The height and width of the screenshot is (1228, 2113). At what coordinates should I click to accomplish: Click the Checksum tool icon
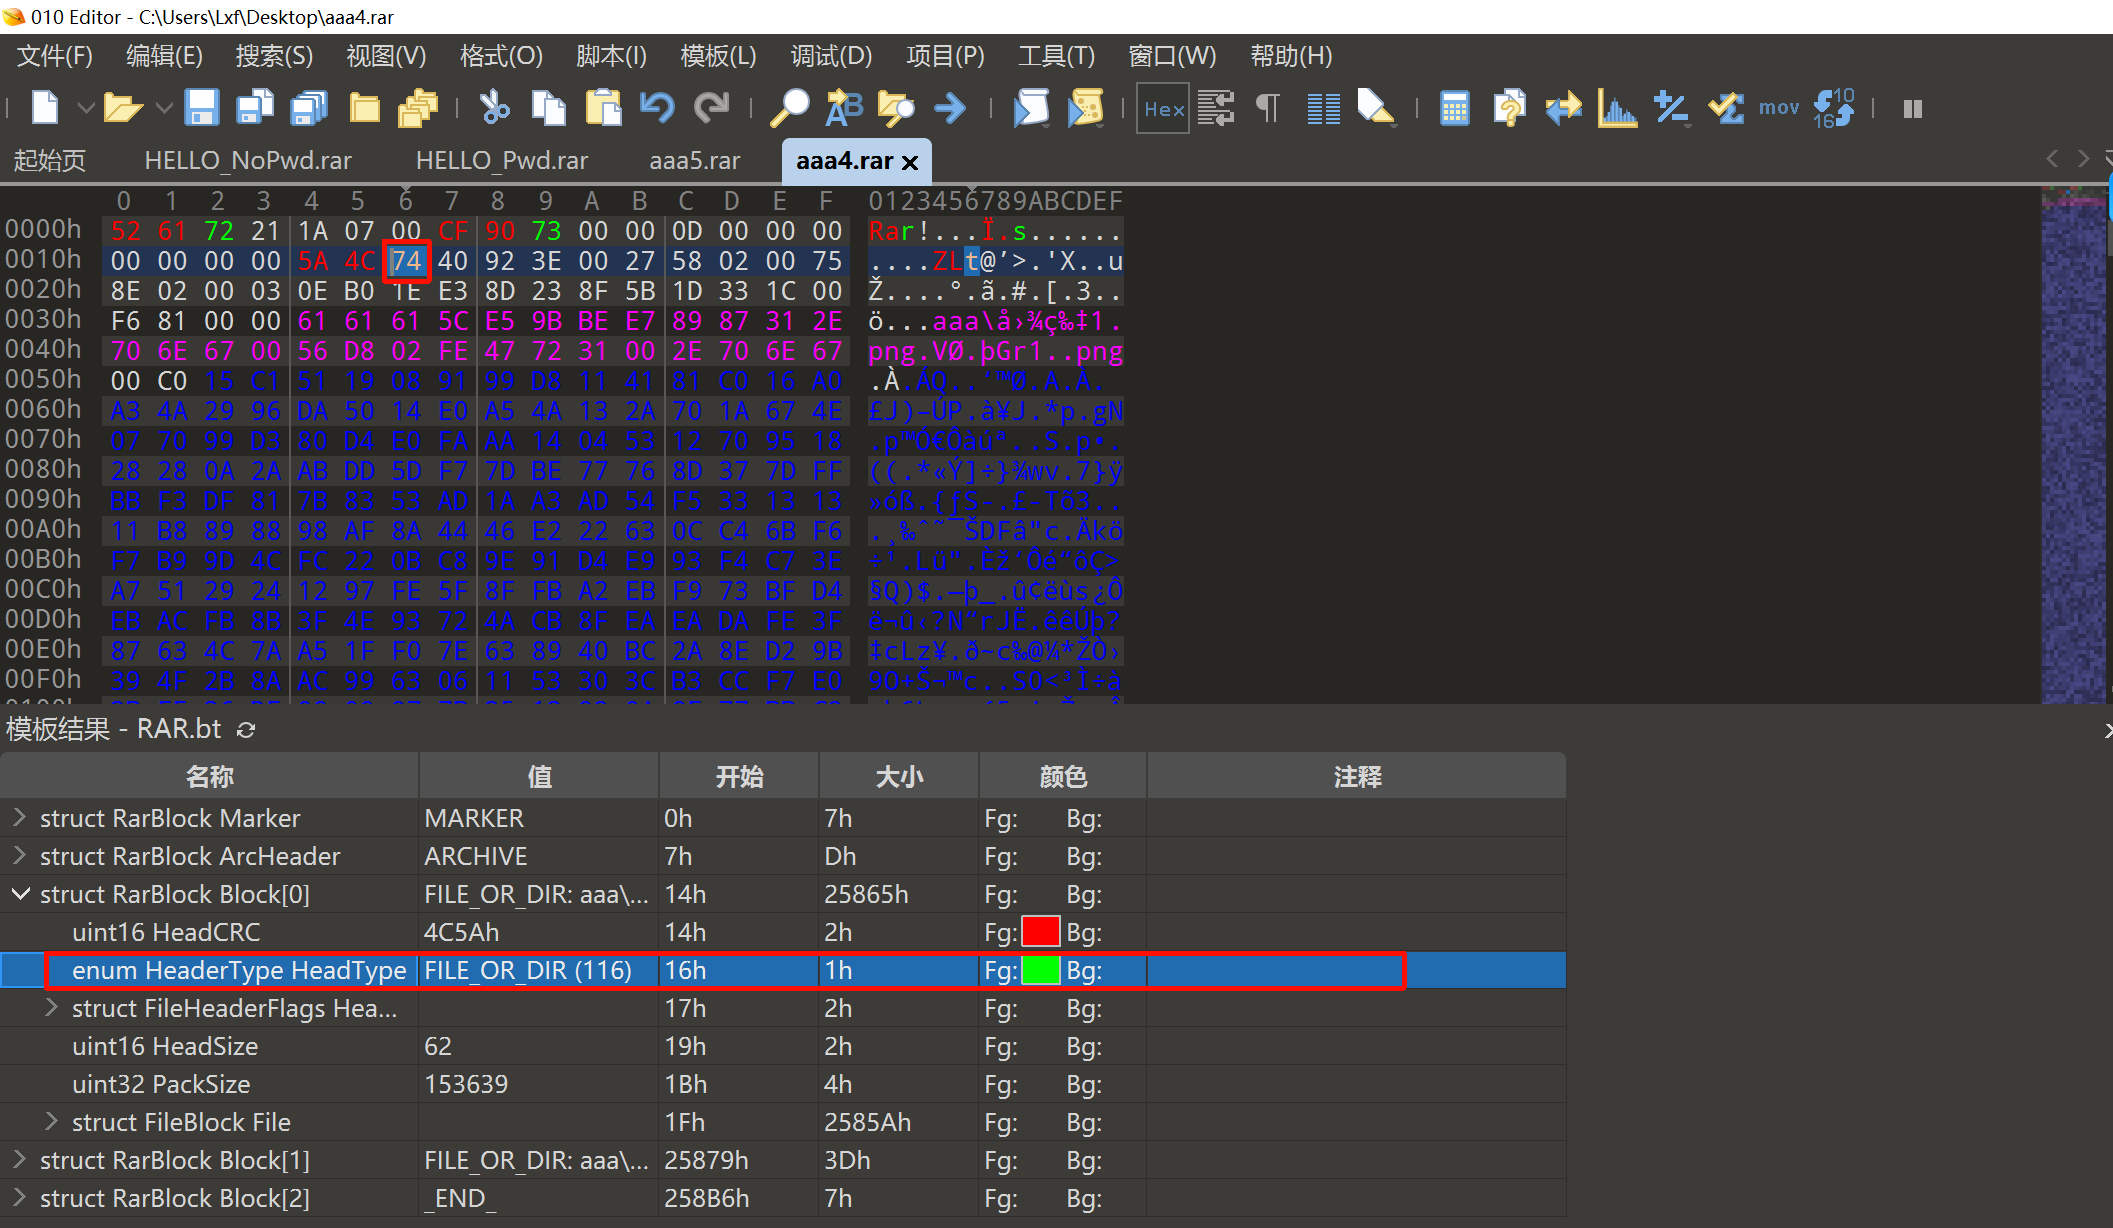pyautogui.click(x=1725, y=108)
